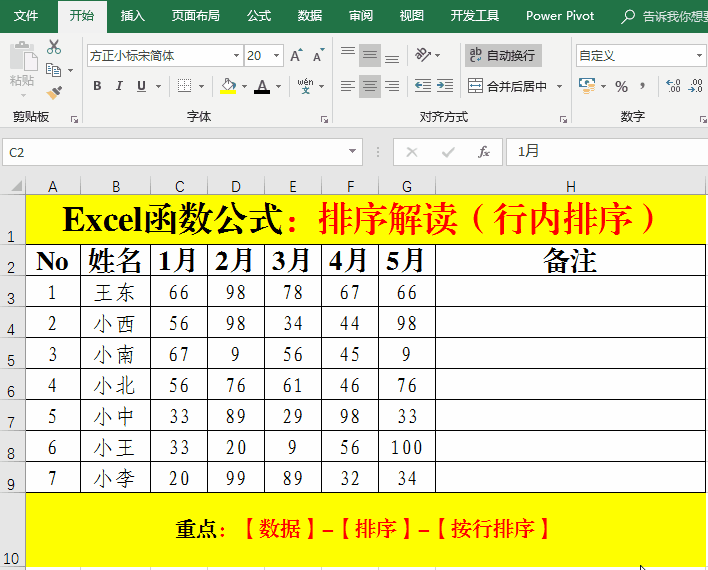Decrease indent in alignment group
The height and width of the screenshot is (570, 708).
point(423,86)
